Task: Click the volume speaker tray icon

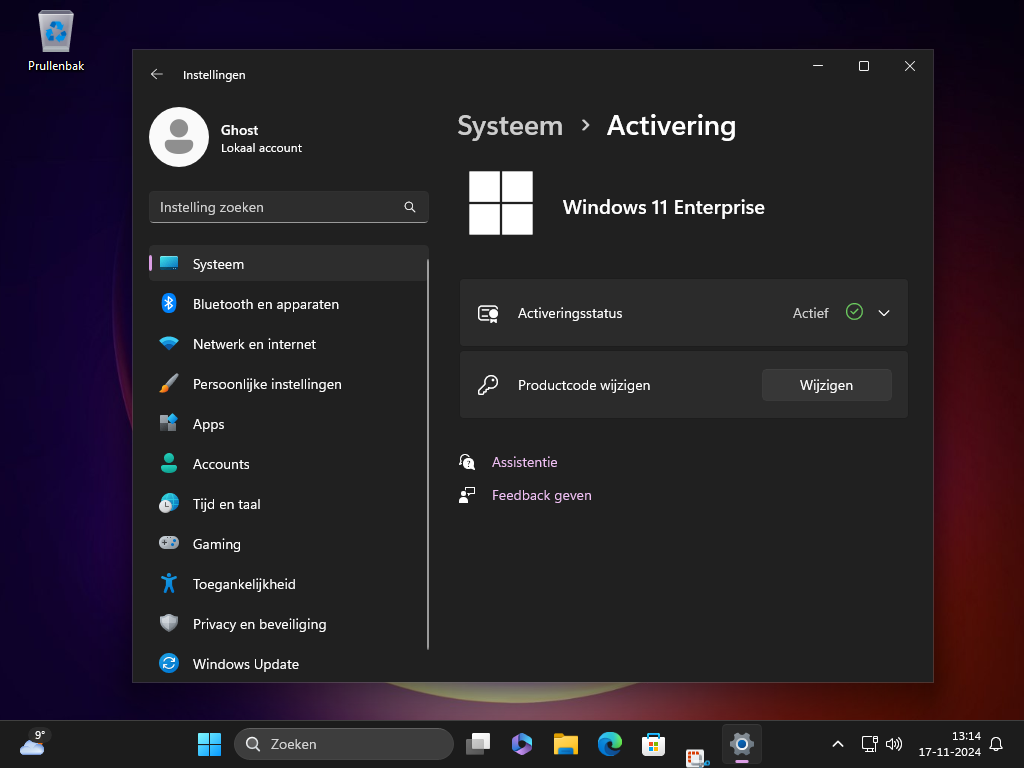Action: click(x=893, y=744)
